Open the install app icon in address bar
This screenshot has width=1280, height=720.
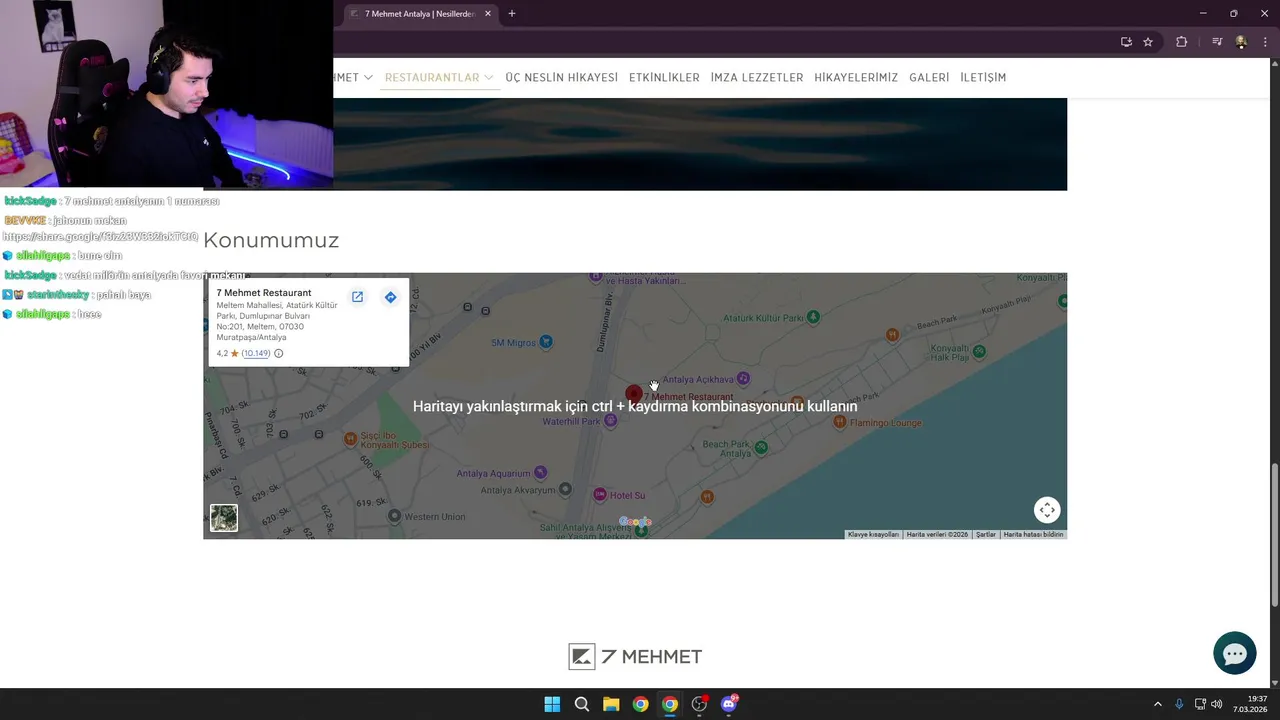(1126, 42)
